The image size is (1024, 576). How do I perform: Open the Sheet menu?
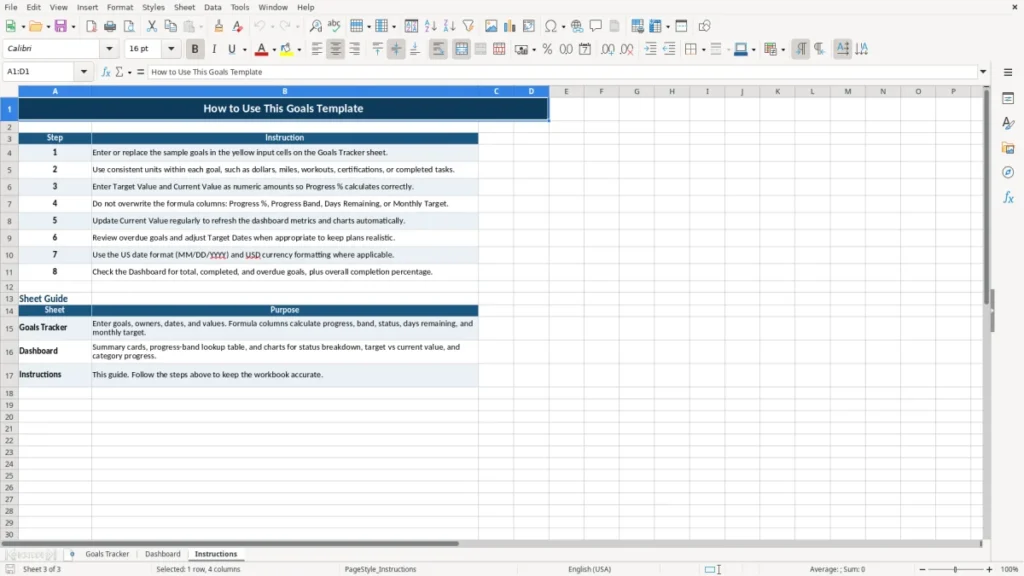[x=184, y=7]
